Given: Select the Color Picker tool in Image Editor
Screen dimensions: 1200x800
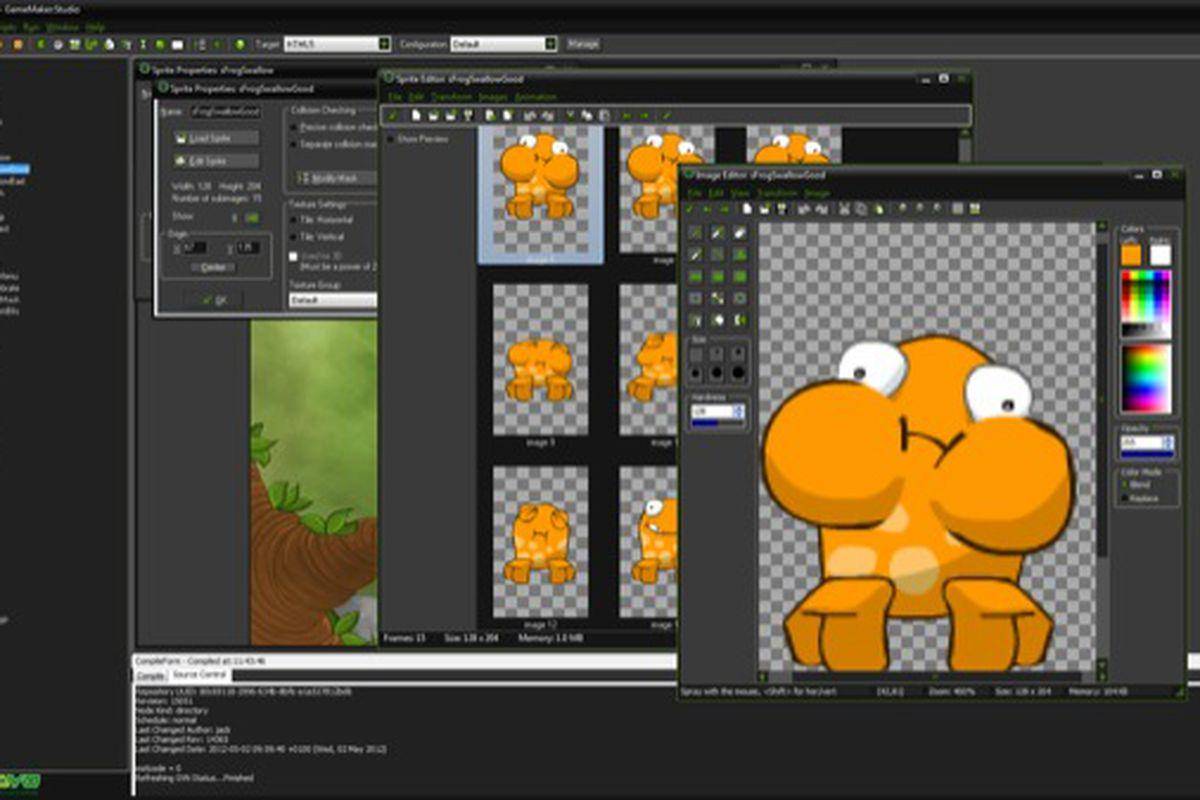Looking at the screenshot, I should (x=695, y=255).
